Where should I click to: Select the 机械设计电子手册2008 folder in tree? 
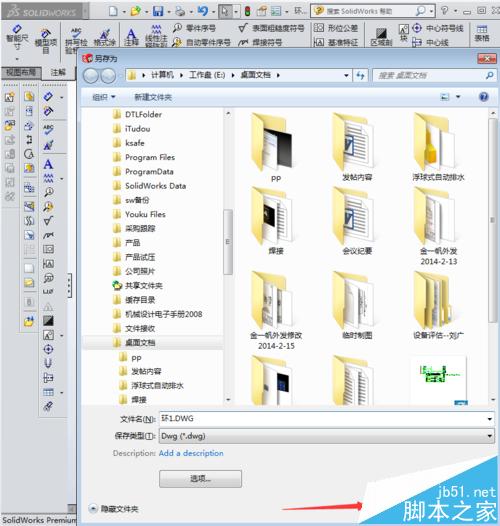[x=158, y=314]
